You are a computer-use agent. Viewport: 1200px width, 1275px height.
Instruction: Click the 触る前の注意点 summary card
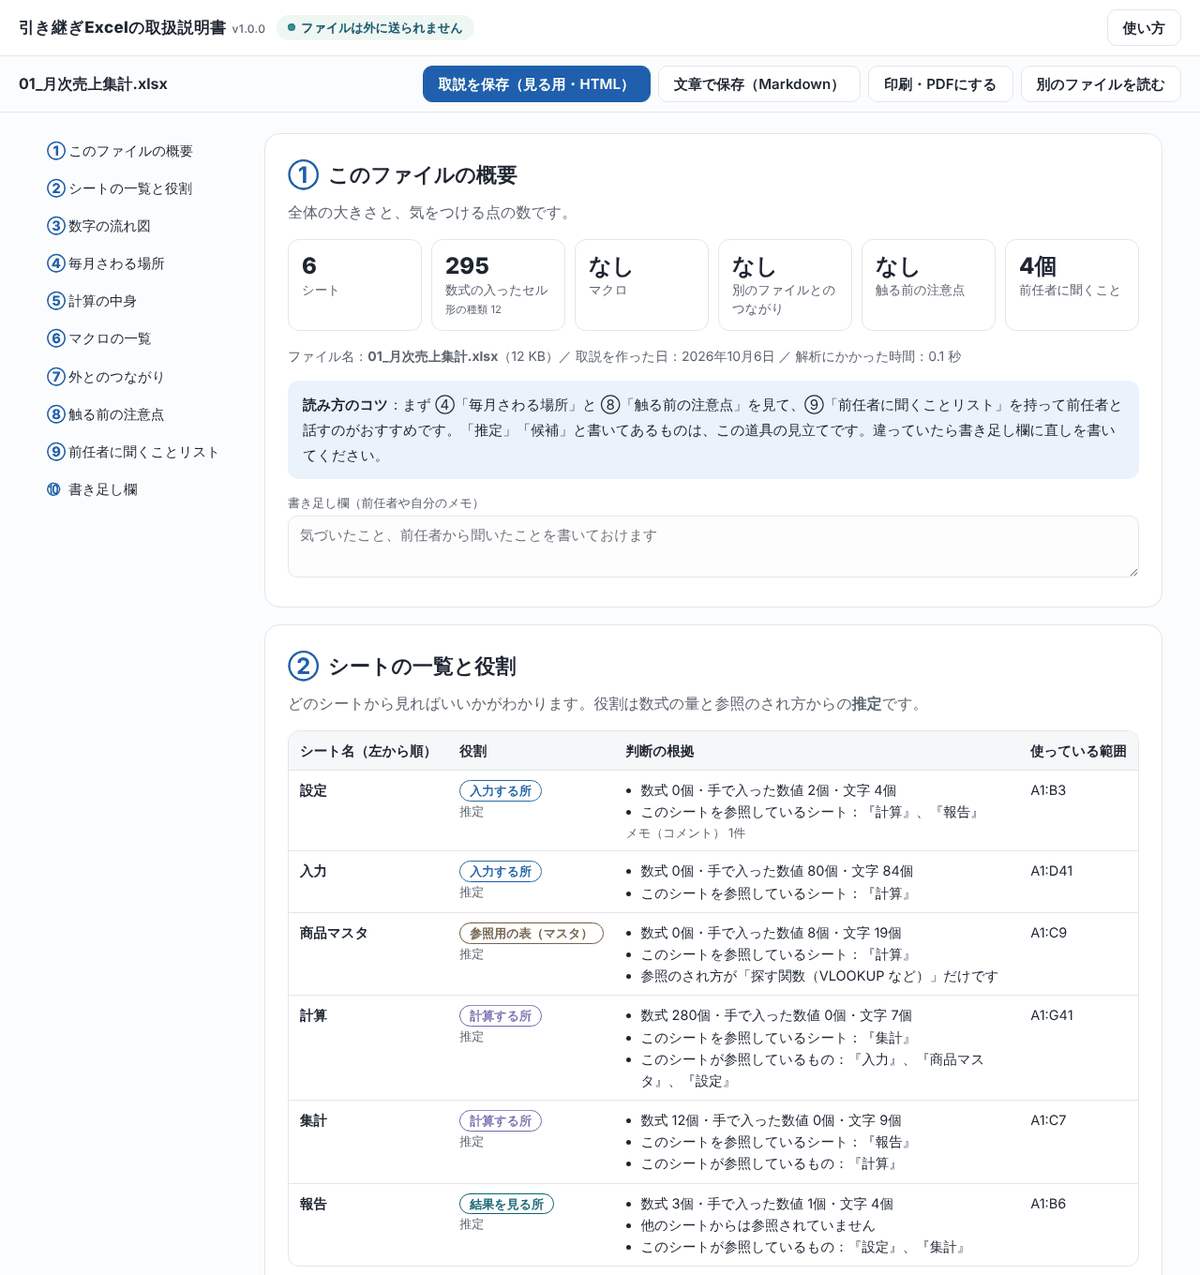[x=928, y=285]
